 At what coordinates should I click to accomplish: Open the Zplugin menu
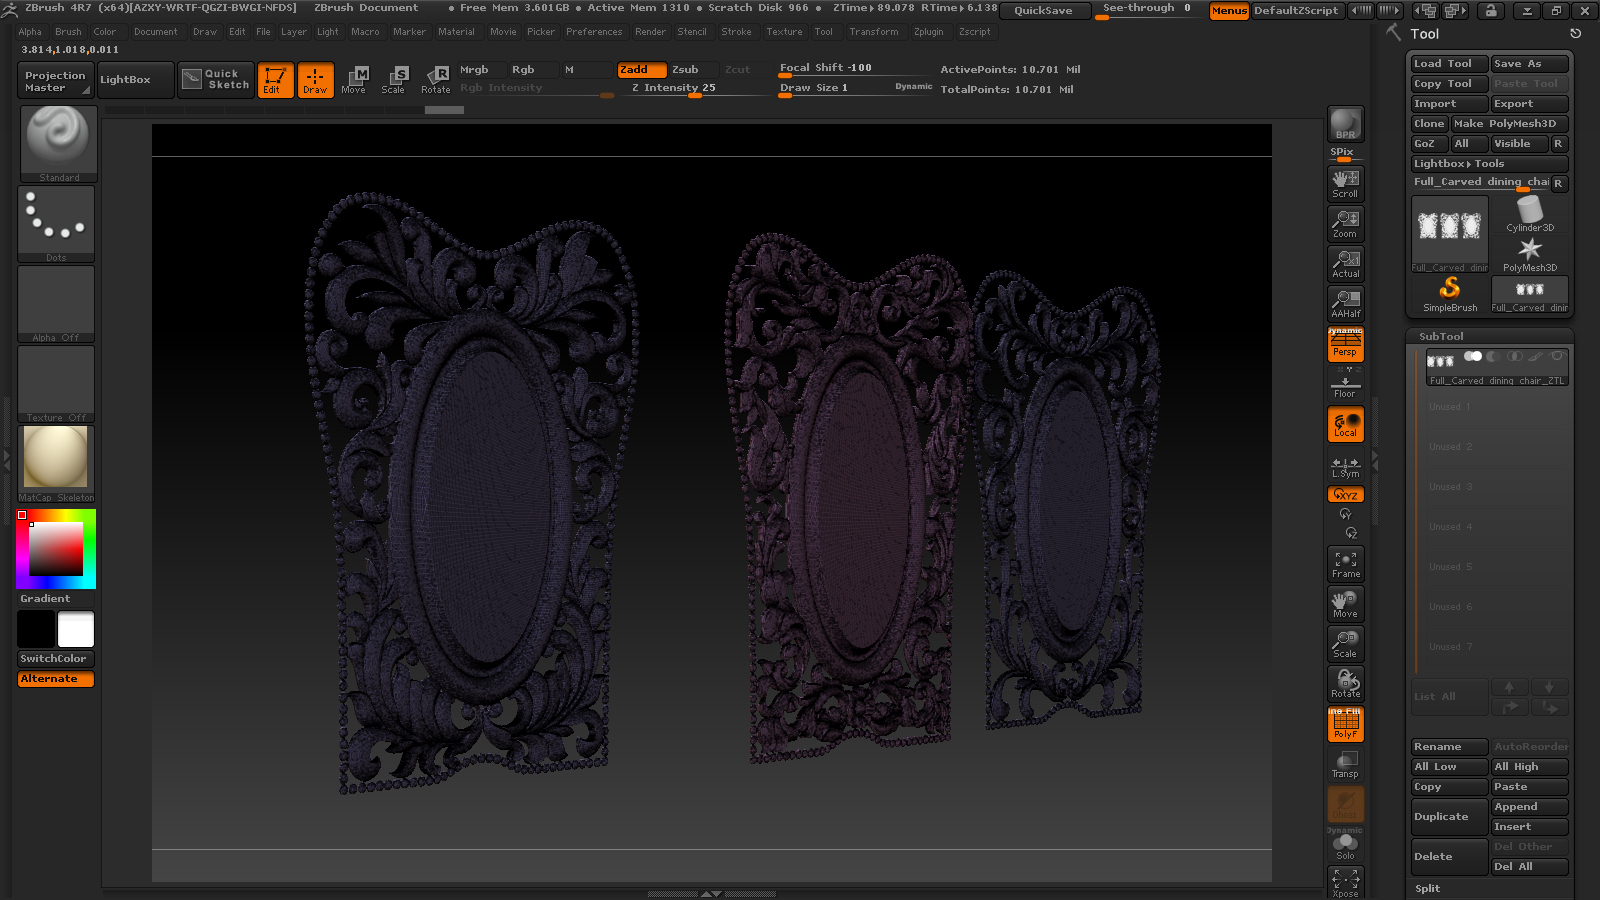(x=928, y=32)
